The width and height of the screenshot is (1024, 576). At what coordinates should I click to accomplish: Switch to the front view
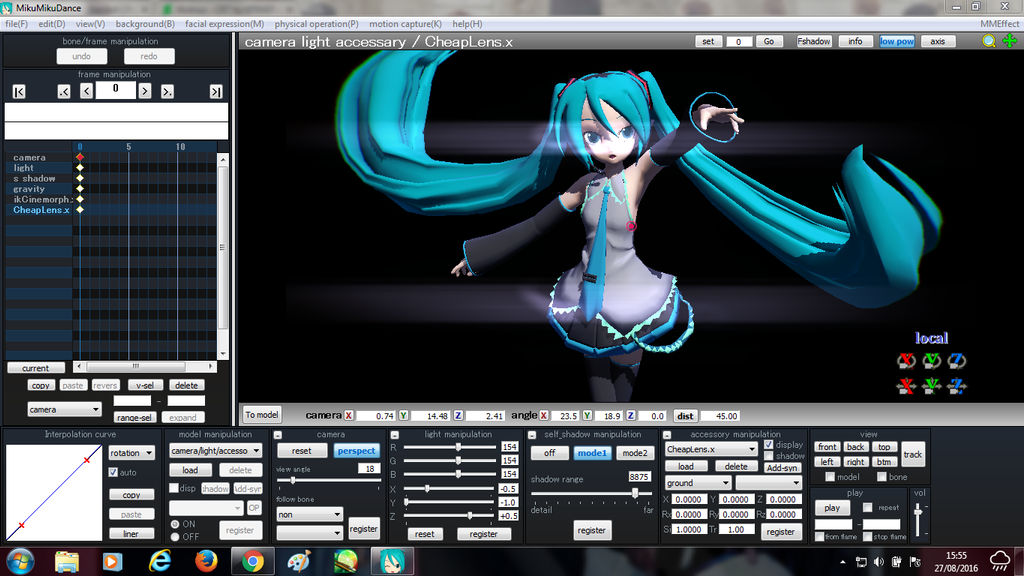click(827, 447)
